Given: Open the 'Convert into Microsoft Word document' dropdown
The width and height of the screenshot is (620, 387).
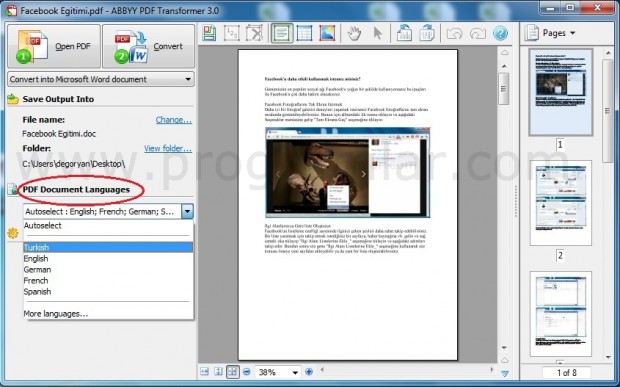Looking at the screenshot, I should pyautogui.click(x=101, y=79).
